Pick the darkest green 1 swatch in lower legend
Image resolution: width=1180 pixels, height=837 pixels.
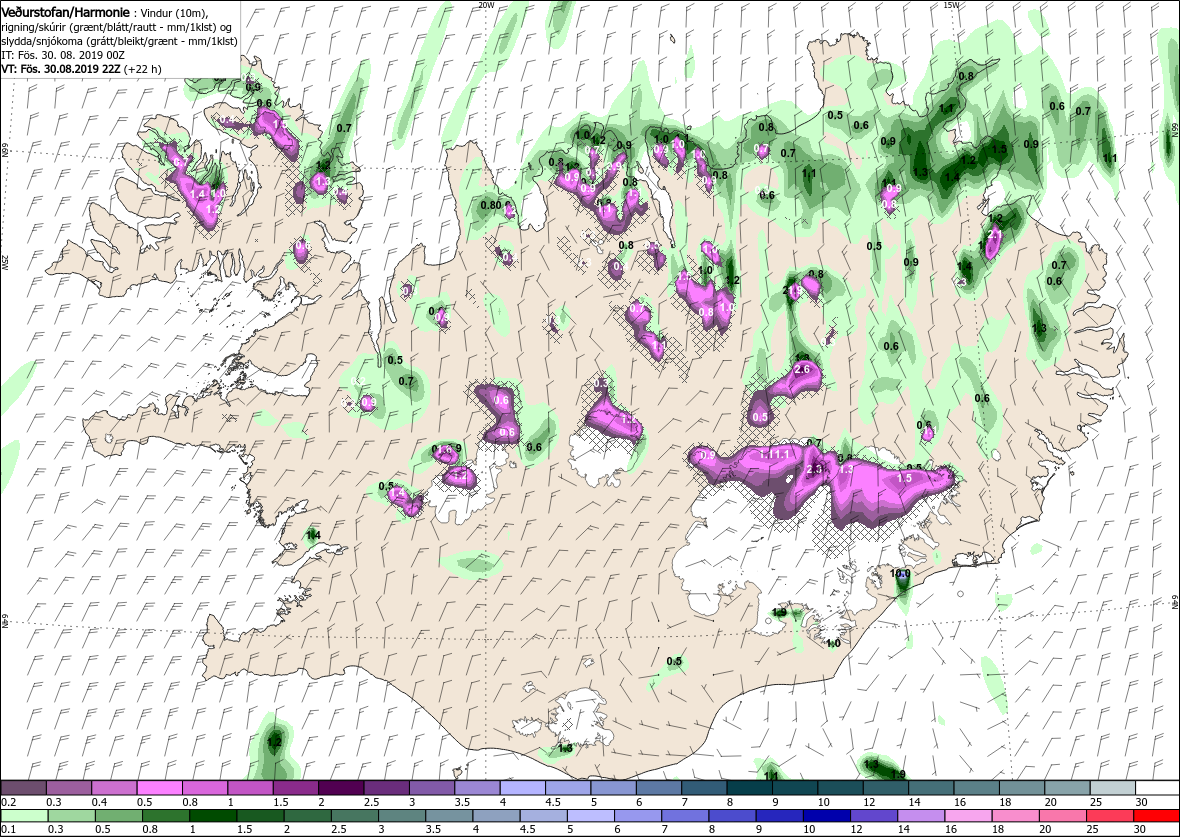click(x=212, y=817)
